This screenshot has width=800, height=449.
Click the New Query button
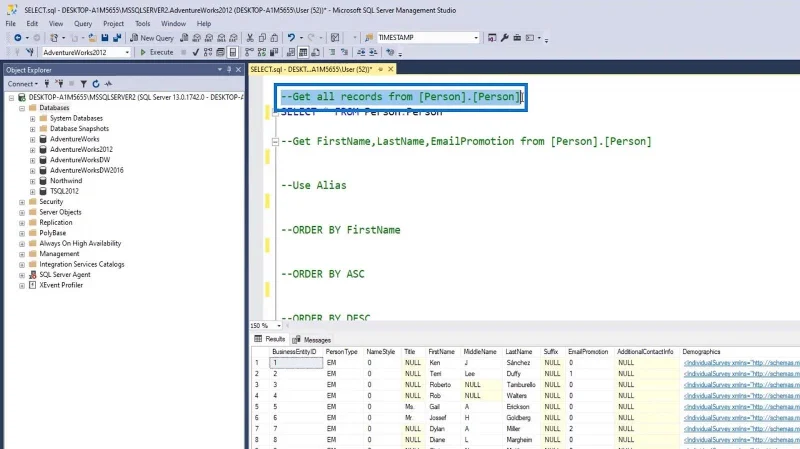152,38
